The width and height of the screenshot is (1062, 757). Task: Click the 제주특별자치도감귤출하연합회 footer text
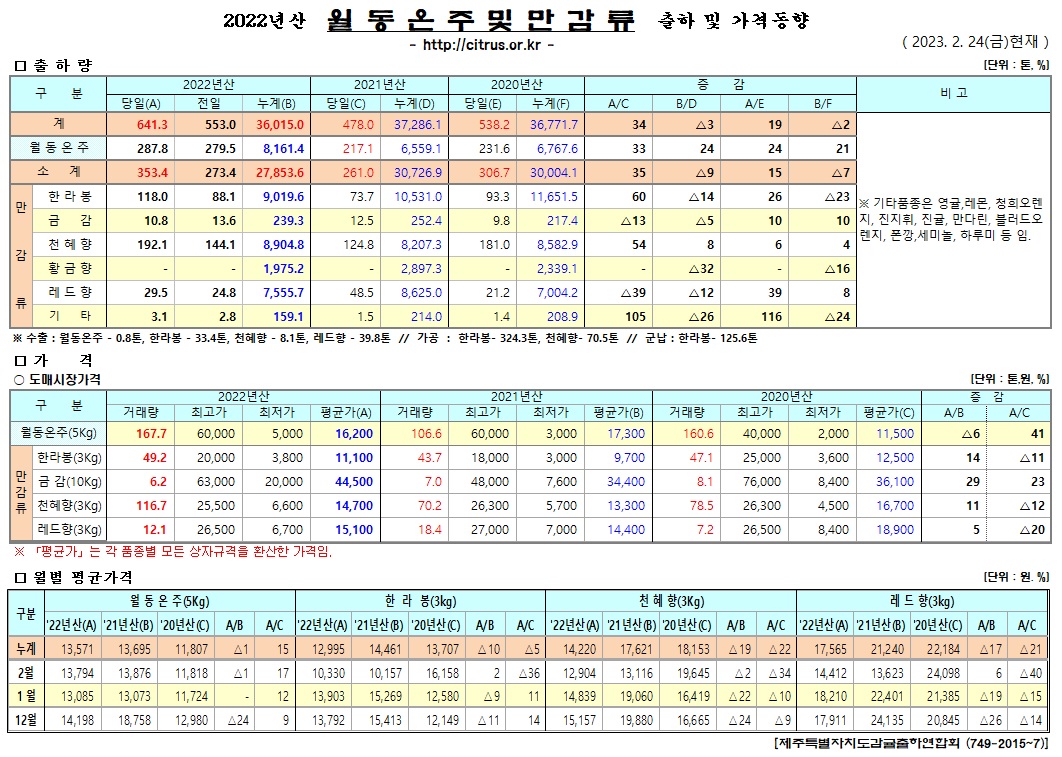pyautogui.click(x=910, y=745)
